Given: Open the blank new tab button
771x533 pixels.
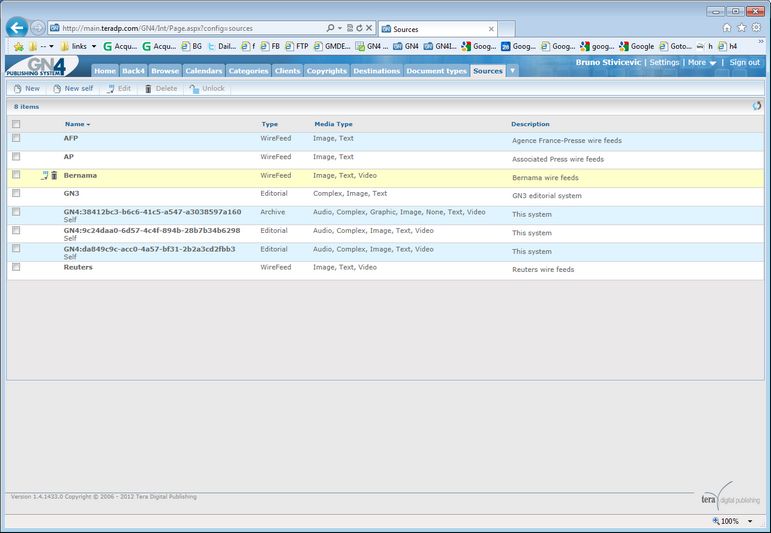Looking at the screenshot, I should point(506,29).
